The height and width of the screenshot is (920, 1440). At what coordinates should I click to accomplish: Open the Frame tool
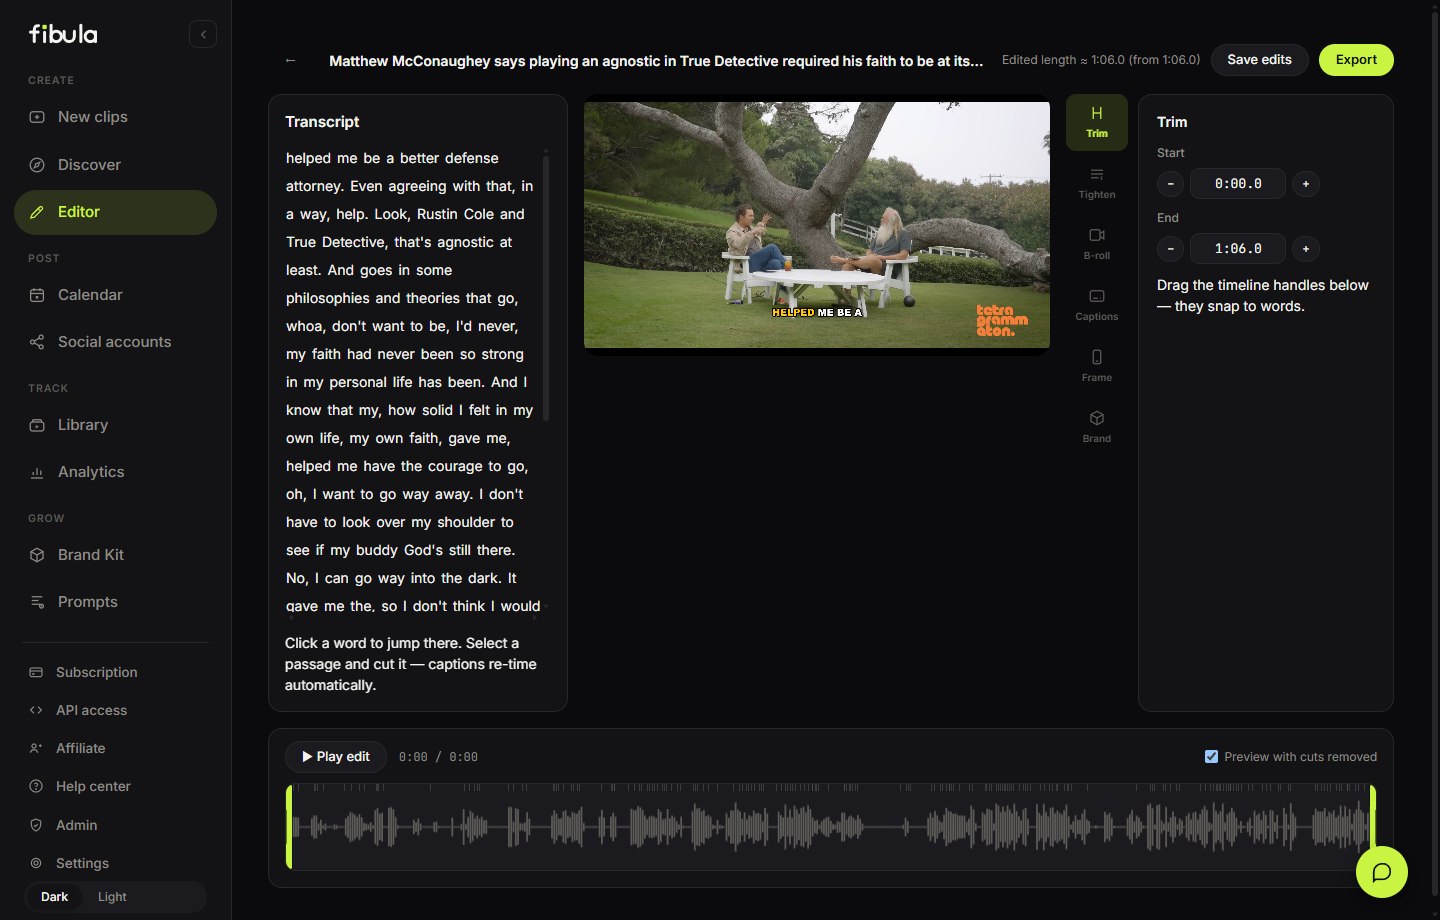1097,366
